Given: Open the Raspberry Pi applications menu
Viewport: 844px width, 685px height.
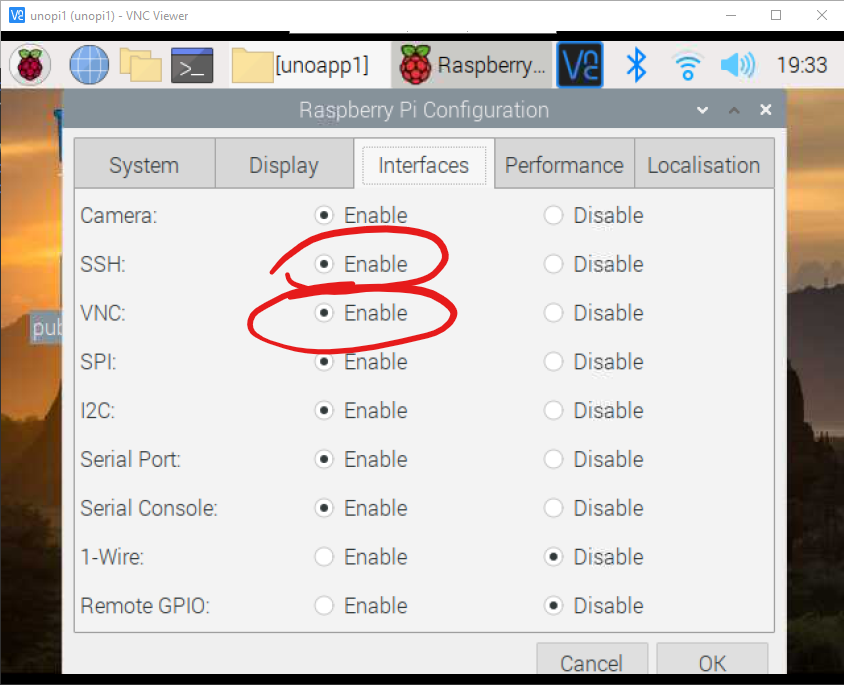Looking at the screenshot, I should 29,64.
